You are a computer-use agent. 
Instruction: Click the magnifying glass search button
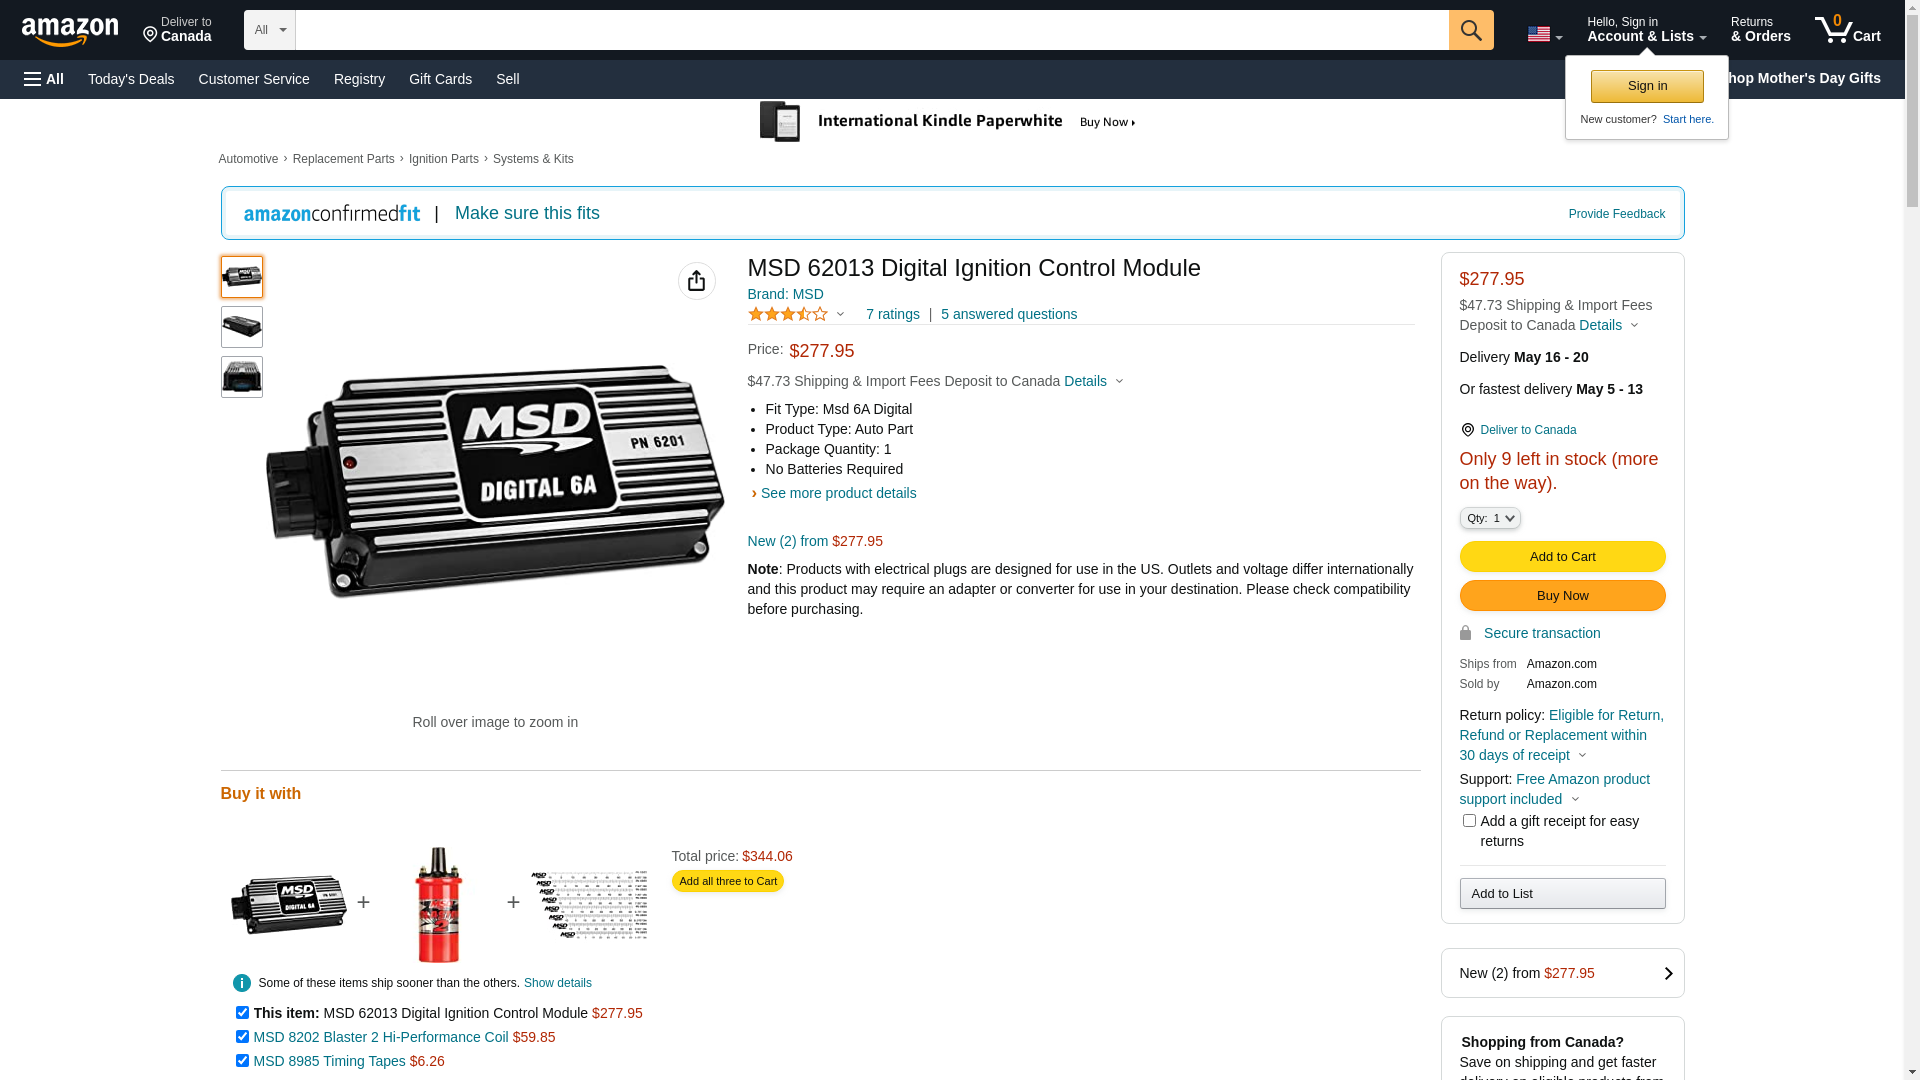click(x=1470, y=30)
